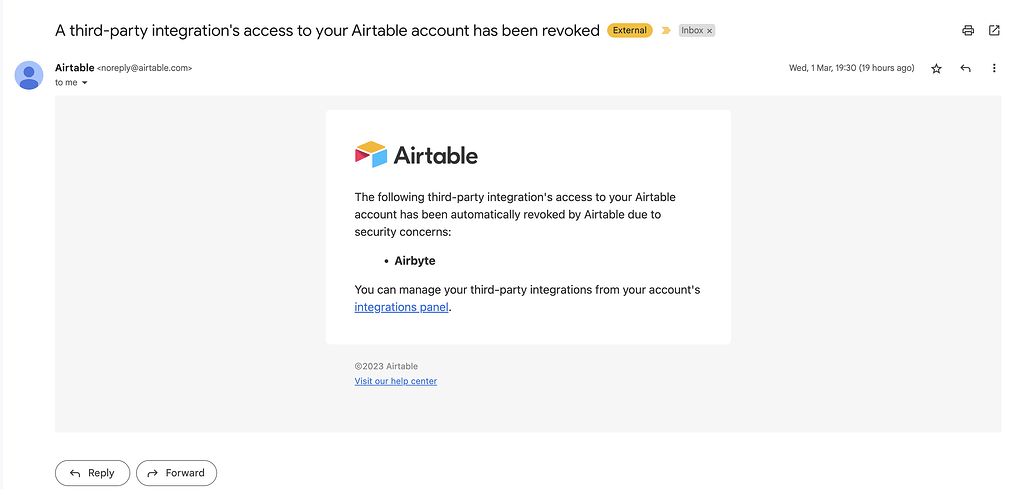
Task: Open the three-dot More options menu
Action: (994, 68)
